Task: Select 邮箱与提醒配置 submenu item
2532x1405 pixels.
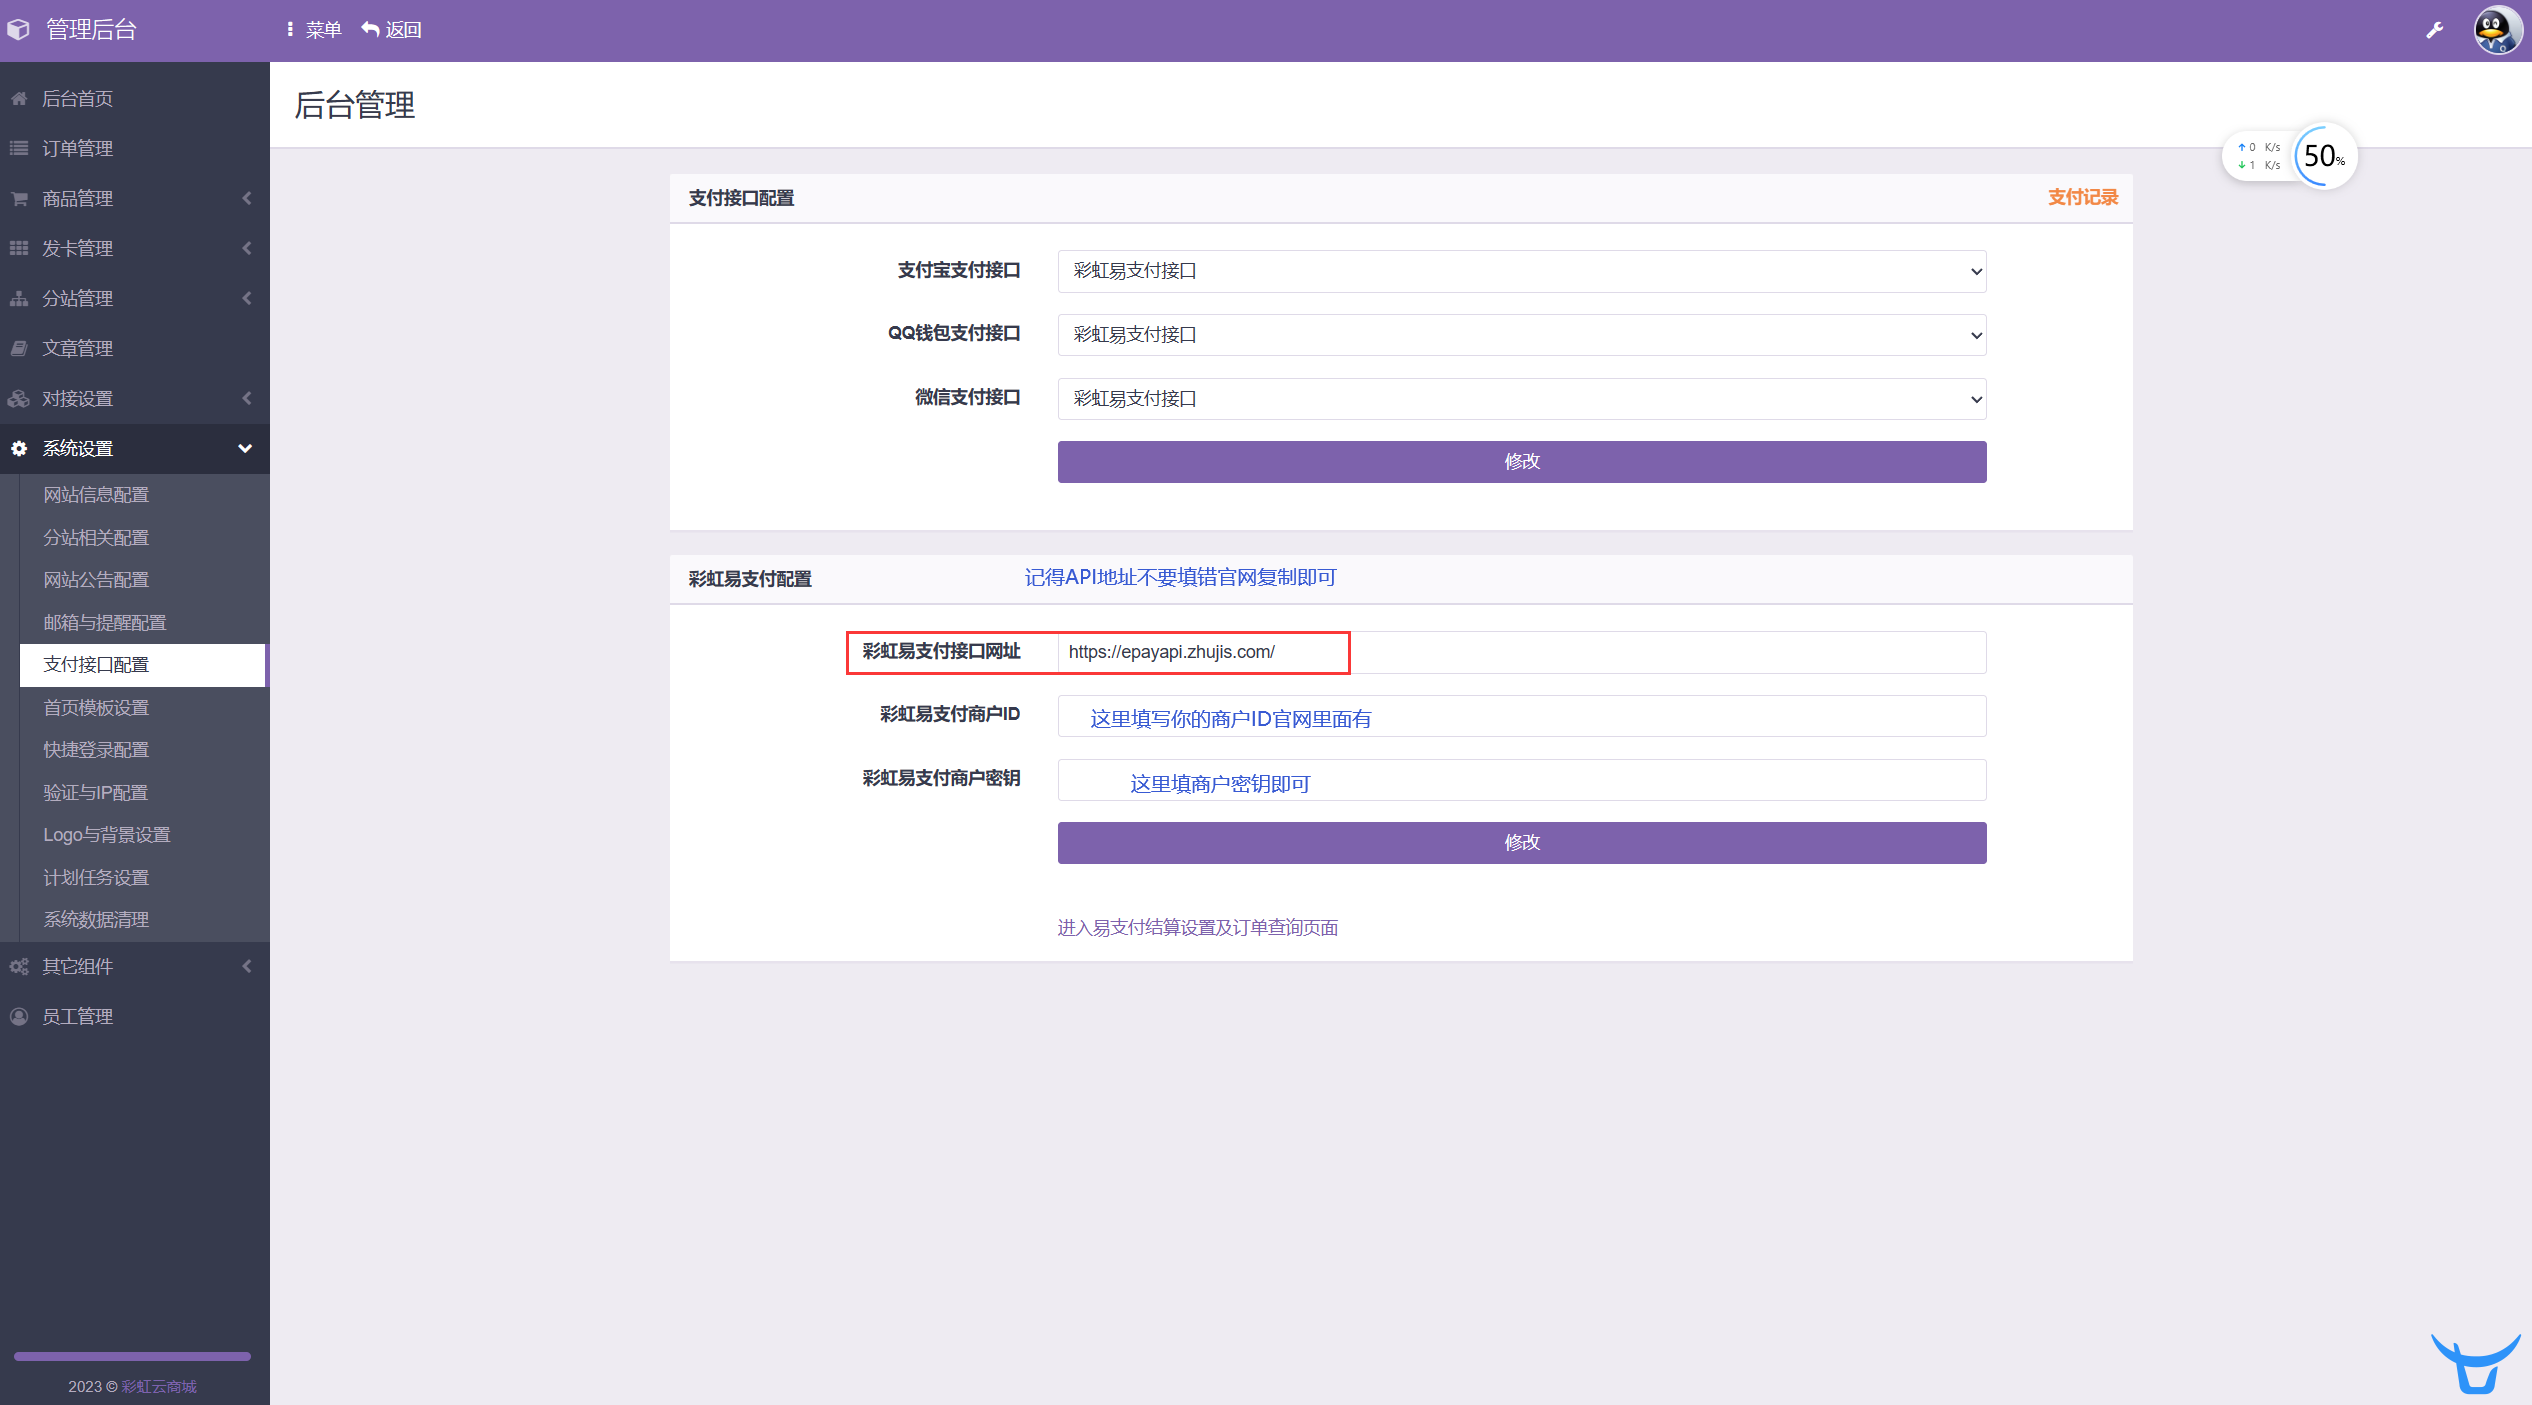Action: click(x=143, y=622)
